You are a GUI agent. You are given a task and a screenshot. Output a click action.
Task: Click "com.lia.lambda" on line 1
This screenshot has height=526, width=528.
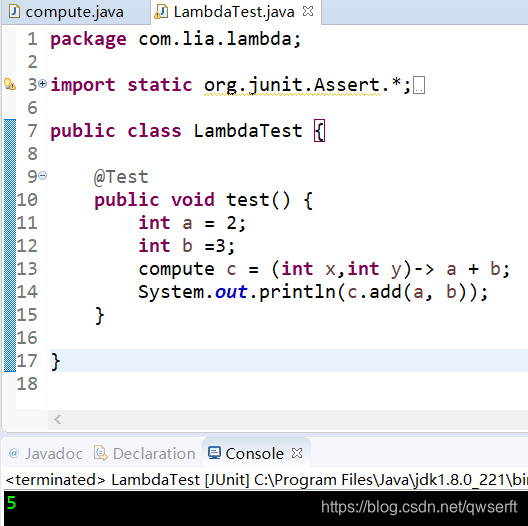[215, 39]
